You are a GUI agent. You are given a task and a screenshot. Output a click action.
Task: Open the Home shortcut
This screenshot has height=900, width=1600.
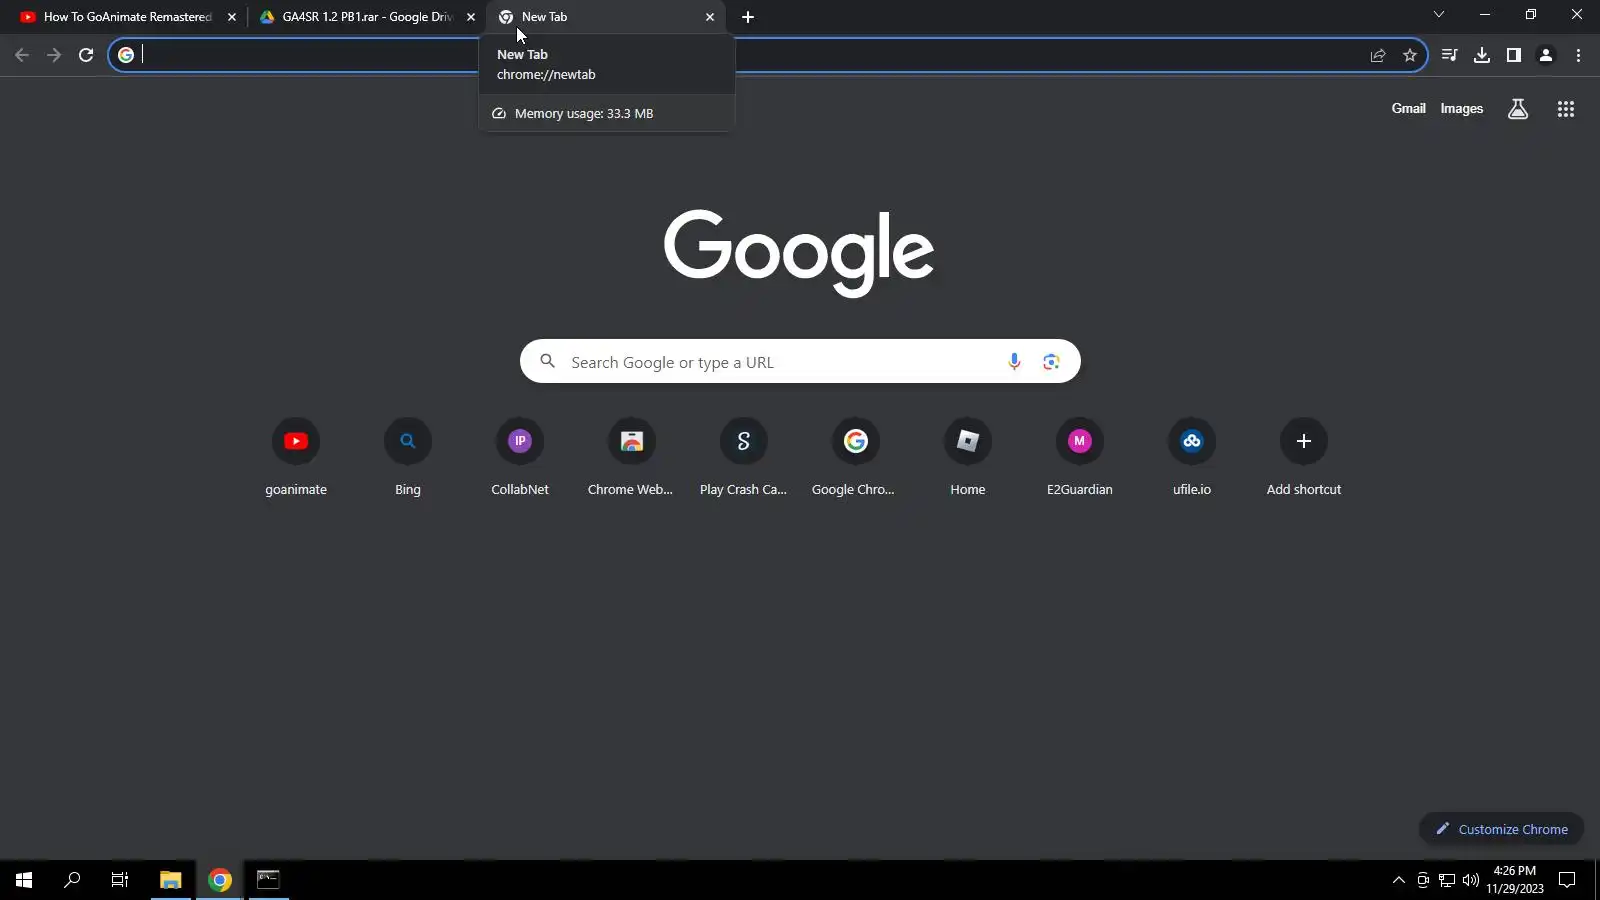point(968,458)
